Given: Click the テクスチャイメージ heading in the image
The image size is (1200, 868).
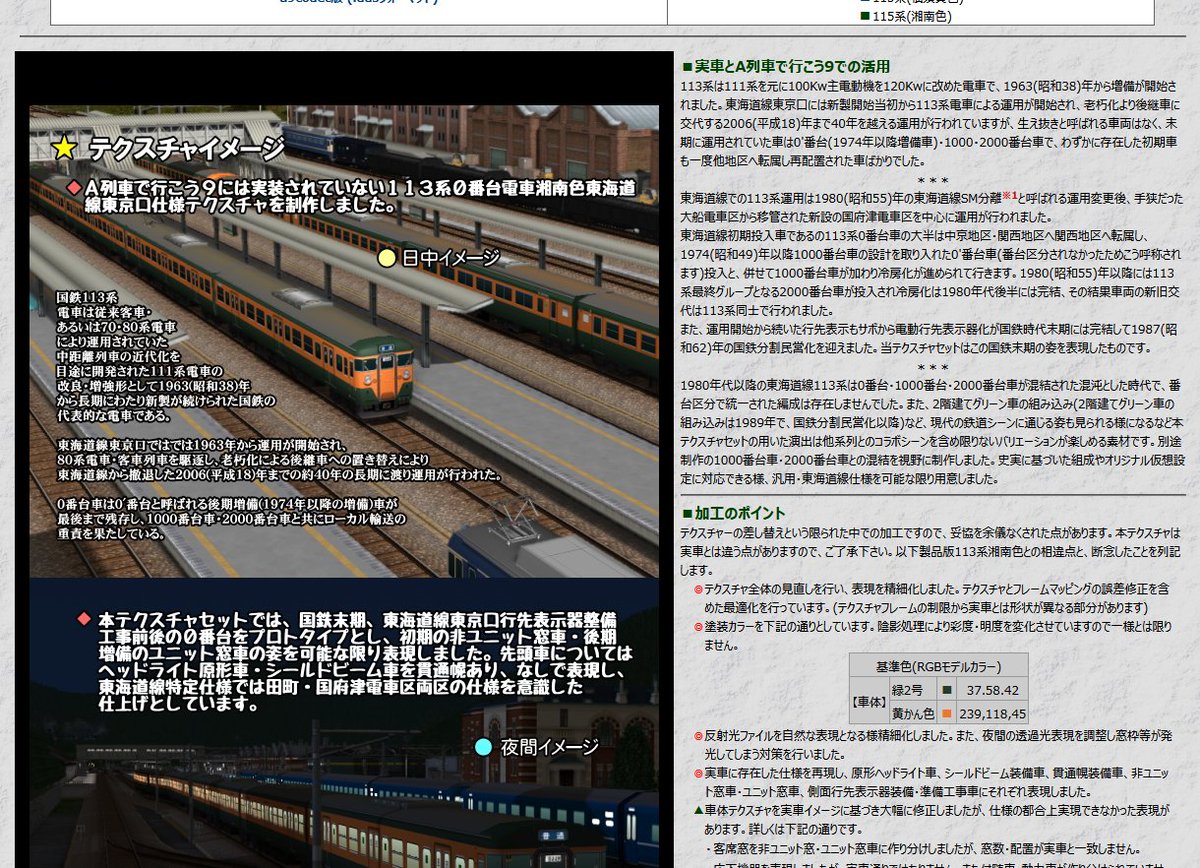Looking at the screenshot, I should coord(186,149).
